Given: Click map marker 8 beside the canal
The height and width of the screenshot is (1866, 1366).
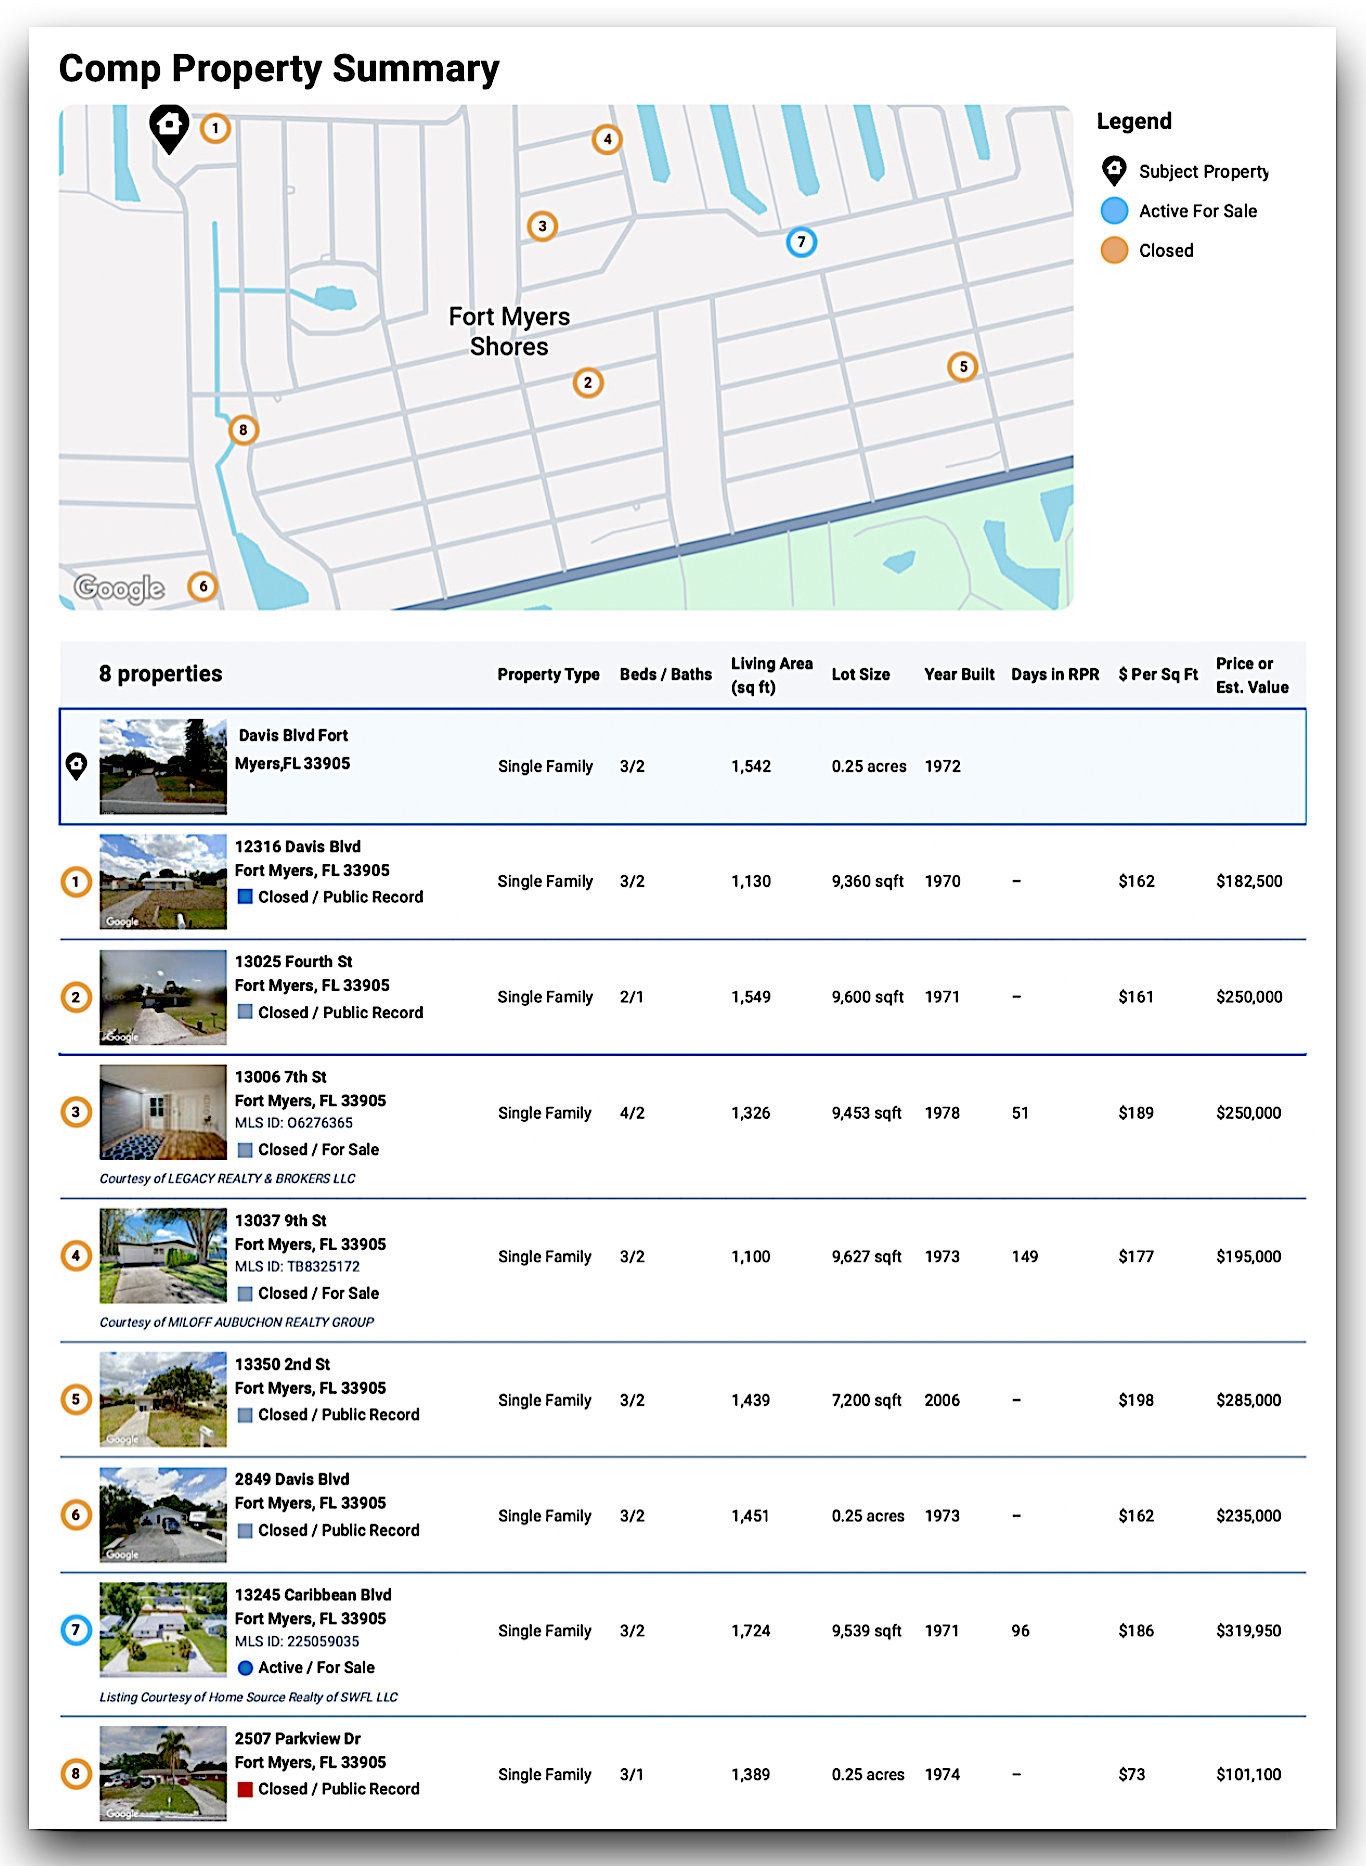Looking at the screenshot, I should pos(243,430).
